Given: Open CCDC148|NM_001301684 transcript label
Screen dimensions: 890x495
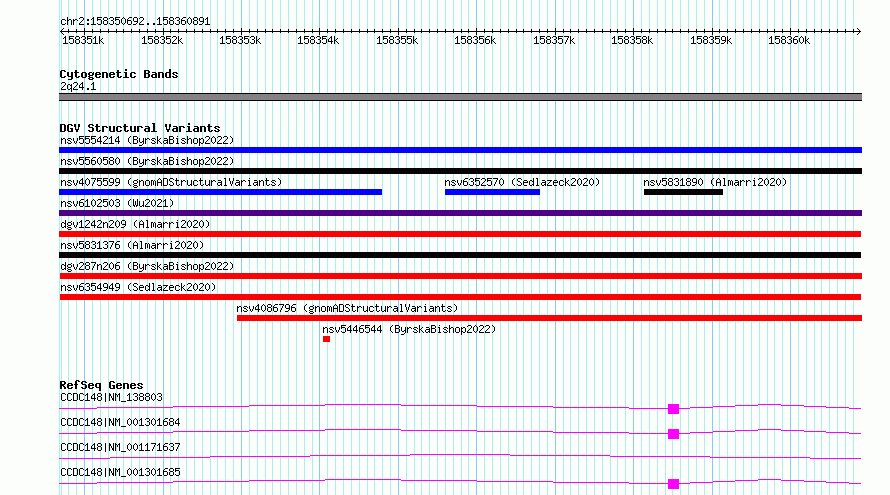Looking at the screenshot, I should point(120,422).
